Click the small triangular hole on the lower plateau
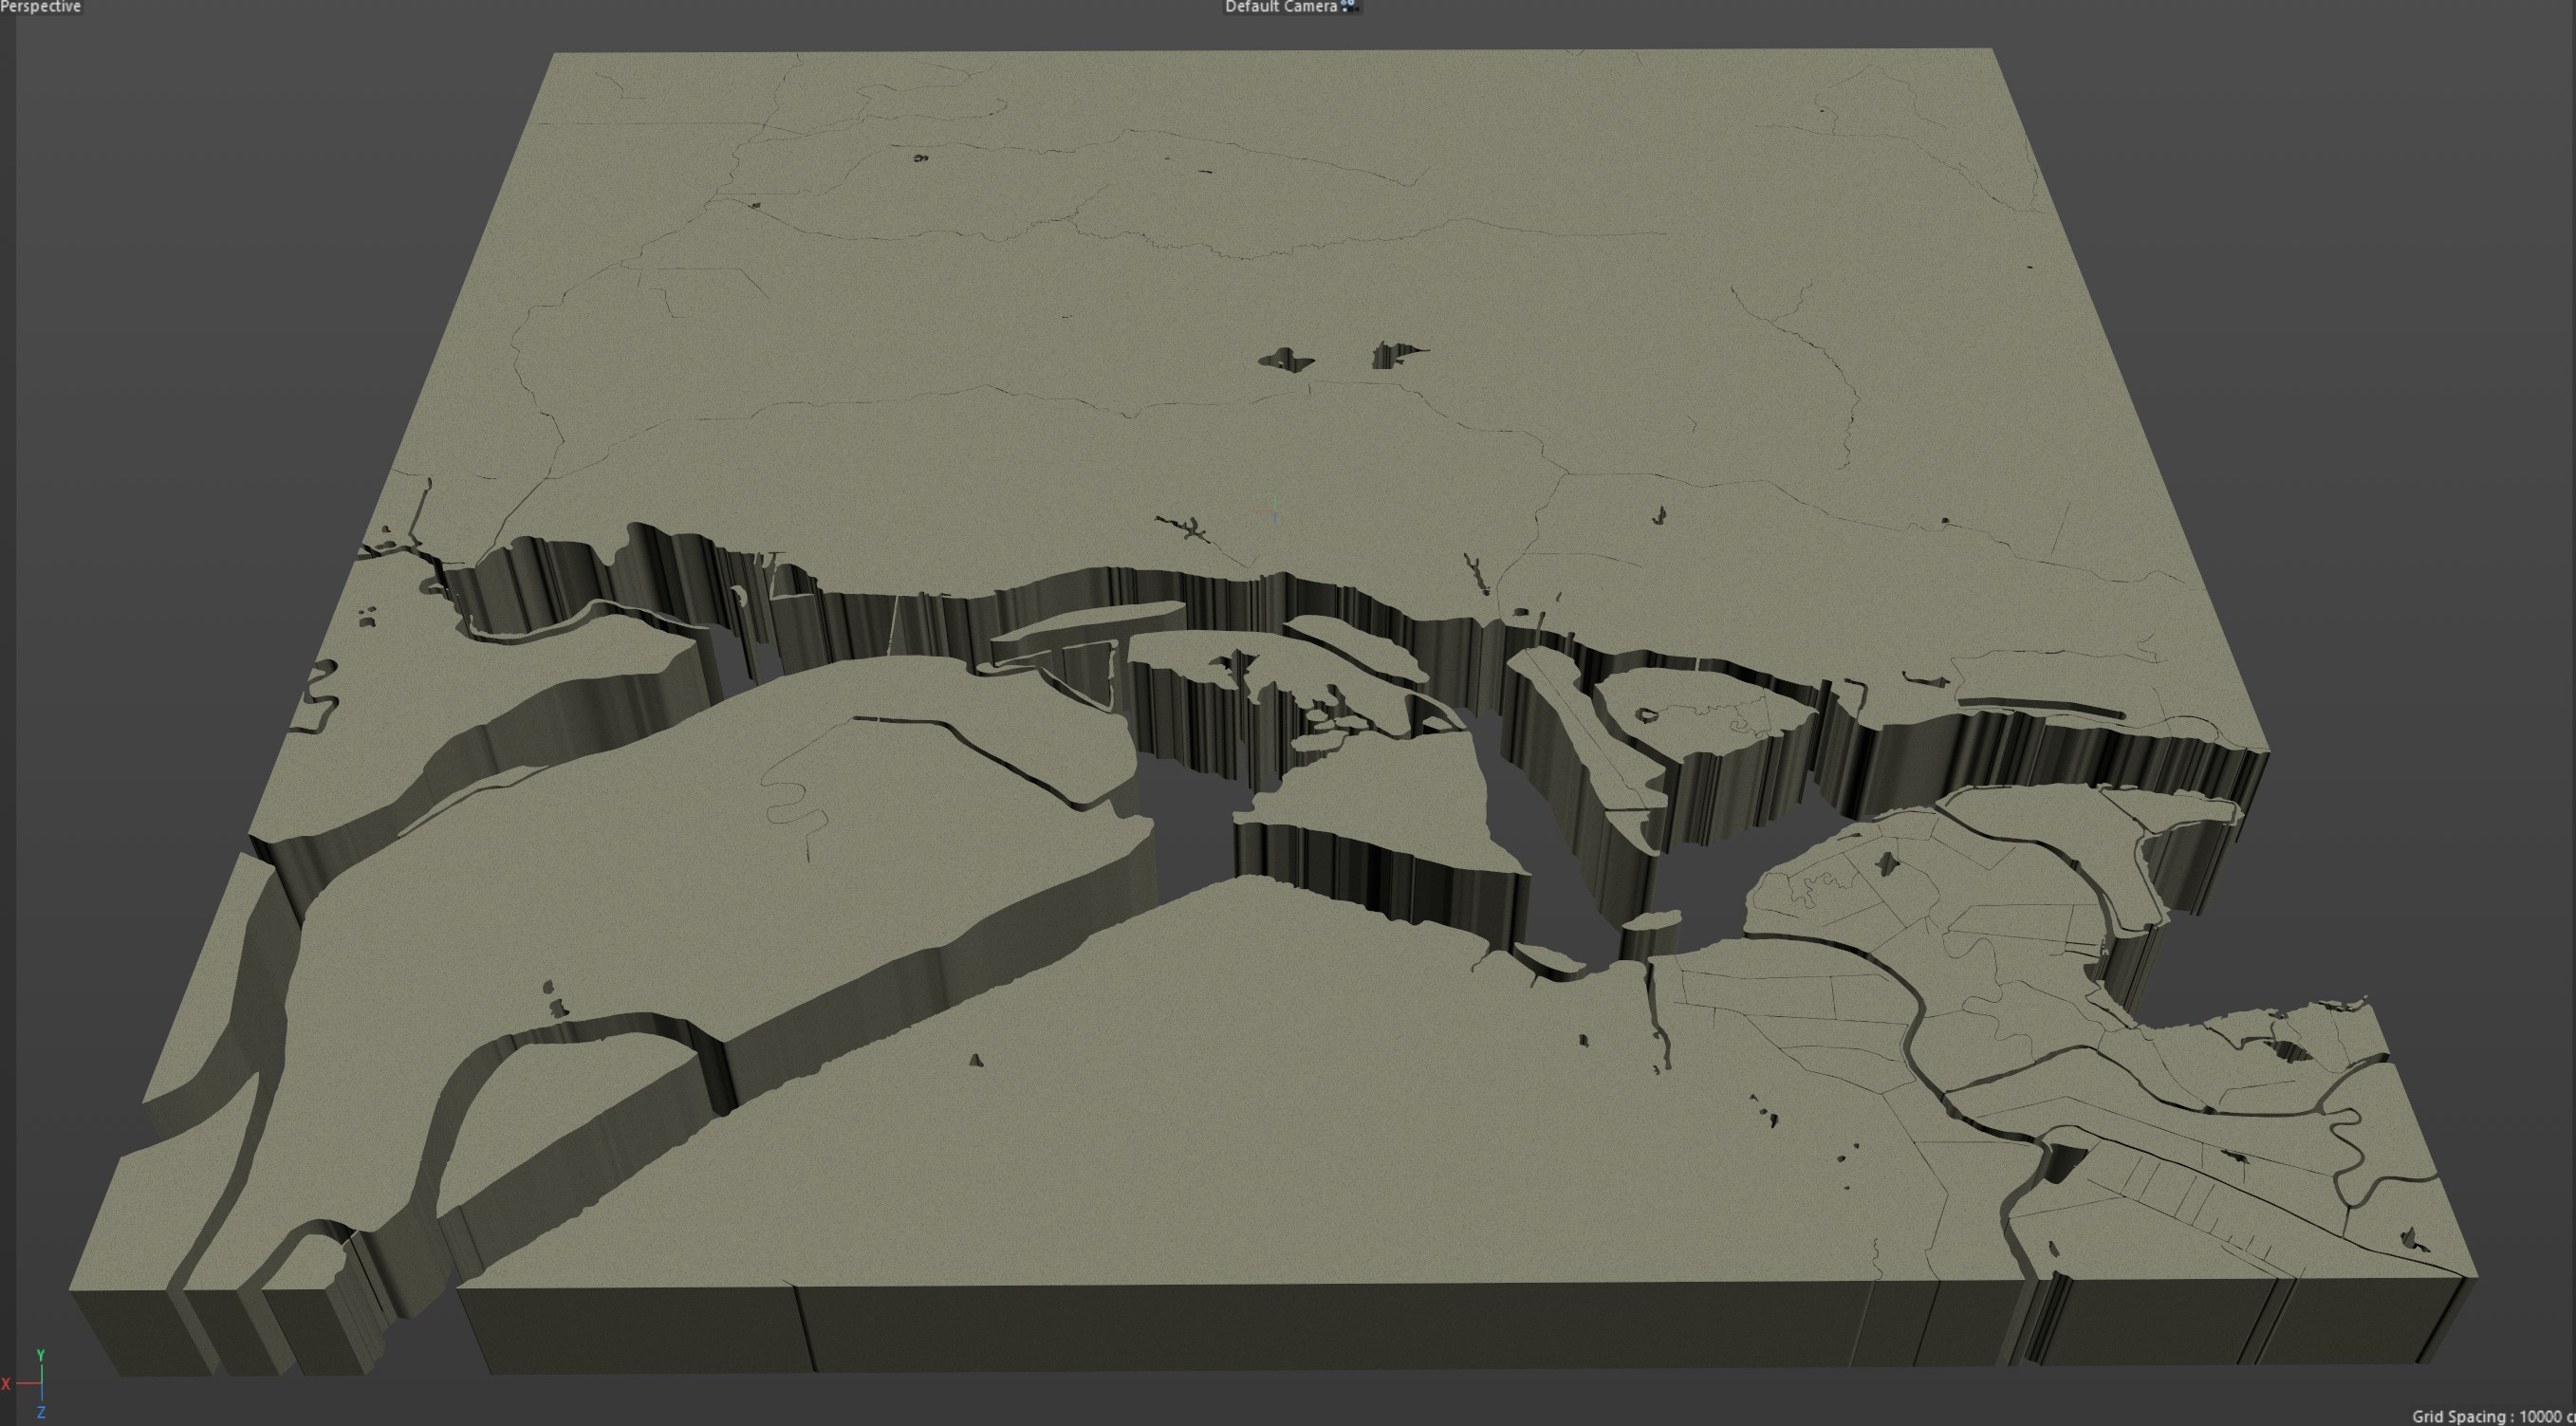Image resolution: width=2576 pixels, height=1426 pixels. (976, 1060)
